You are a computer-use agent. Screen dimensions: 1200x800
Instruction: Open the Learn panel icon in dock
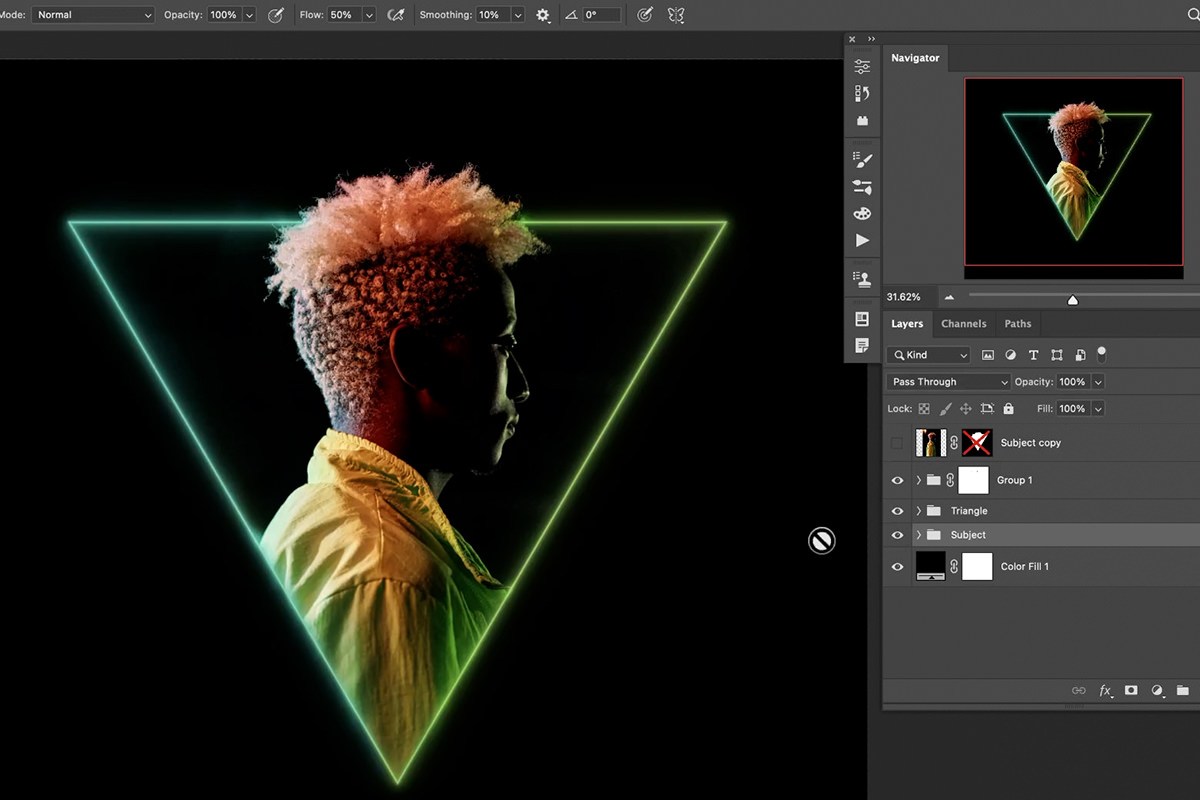[862, 319]
